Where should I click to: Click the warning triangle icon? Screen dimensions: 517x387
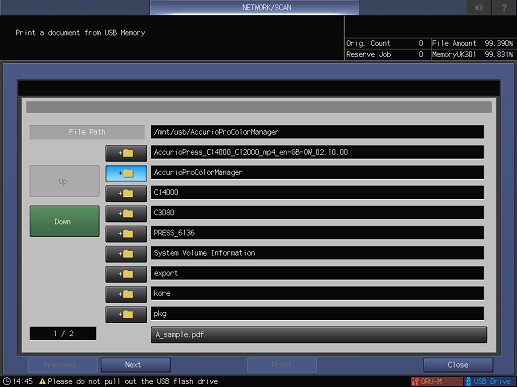(x=42, y=381)
